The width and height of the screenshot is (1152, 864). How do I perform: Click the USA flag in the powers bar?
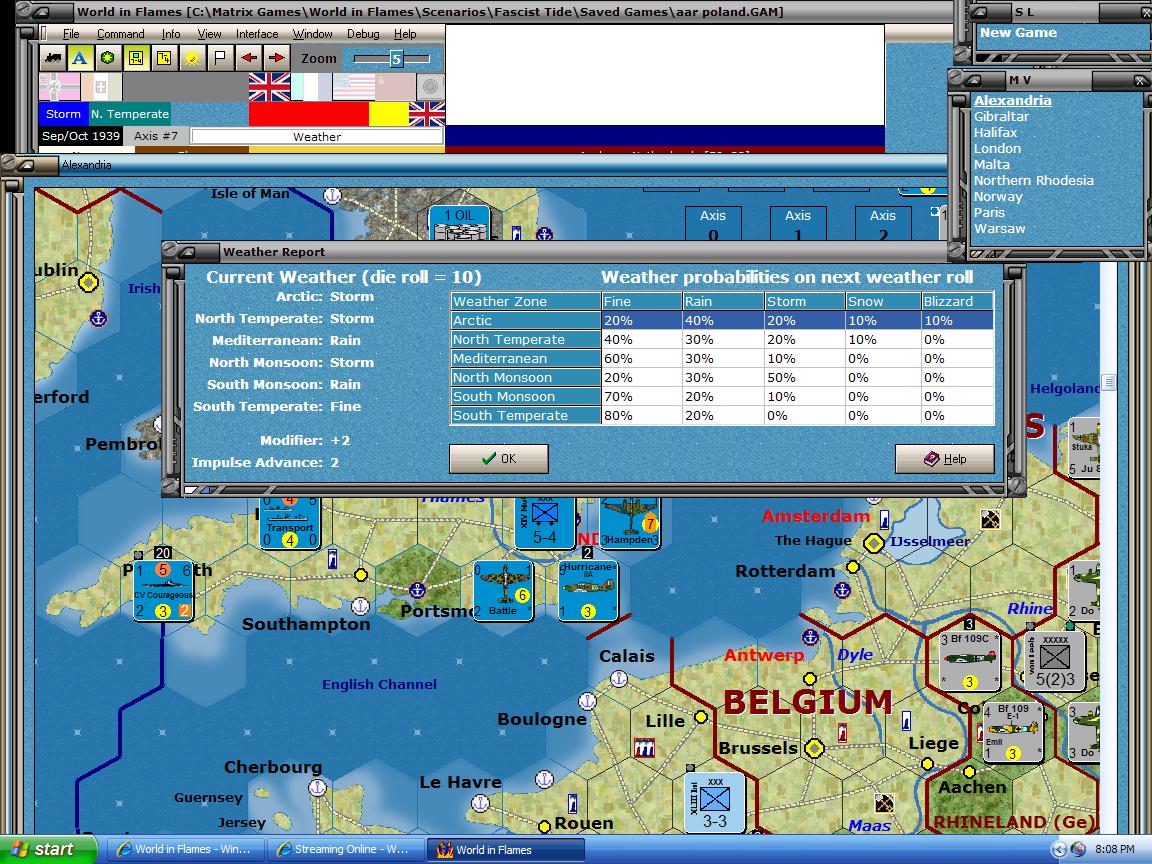coord(353,87)
